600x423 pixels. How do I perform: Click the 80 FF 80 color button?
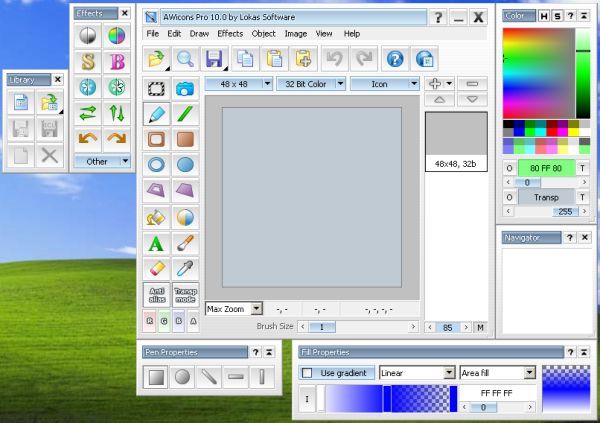(546, 168)
